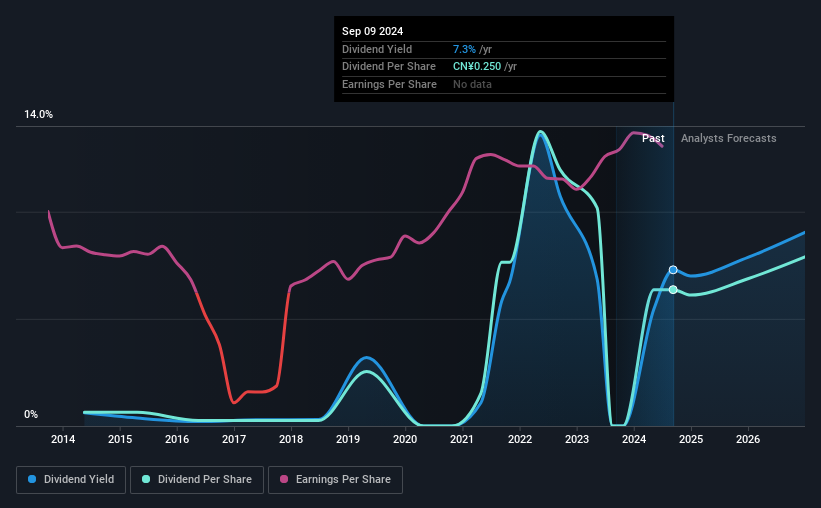The height and width of the screenshot is (508, 821).
Task: Click the 2026 x-axis year label
Action: 748,439
